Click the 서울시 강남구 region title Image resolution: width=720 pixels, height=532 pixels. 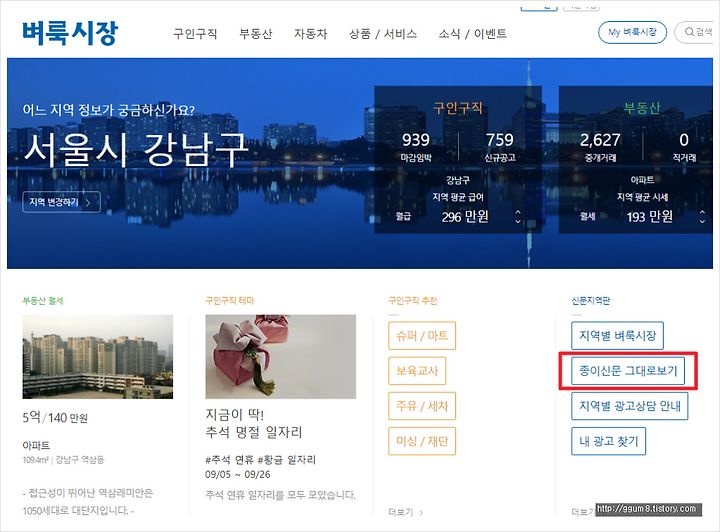point(136,149)
